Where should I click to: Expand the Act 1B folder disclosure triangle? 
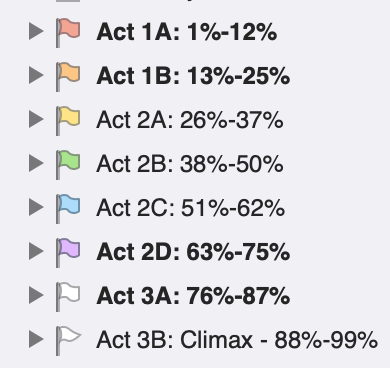36,75
